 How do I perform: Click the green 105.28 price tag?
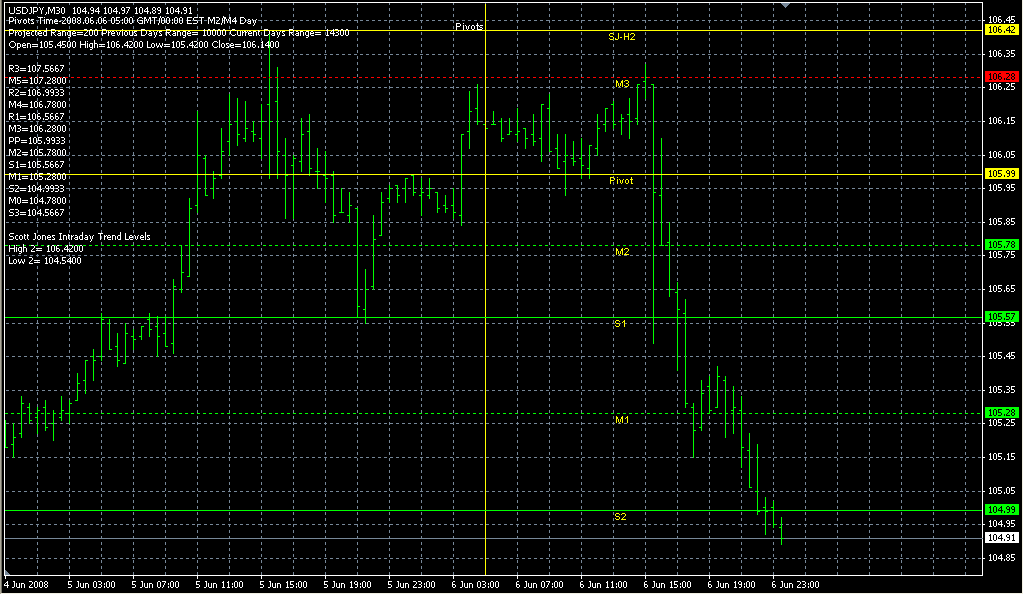point(1001,412)
